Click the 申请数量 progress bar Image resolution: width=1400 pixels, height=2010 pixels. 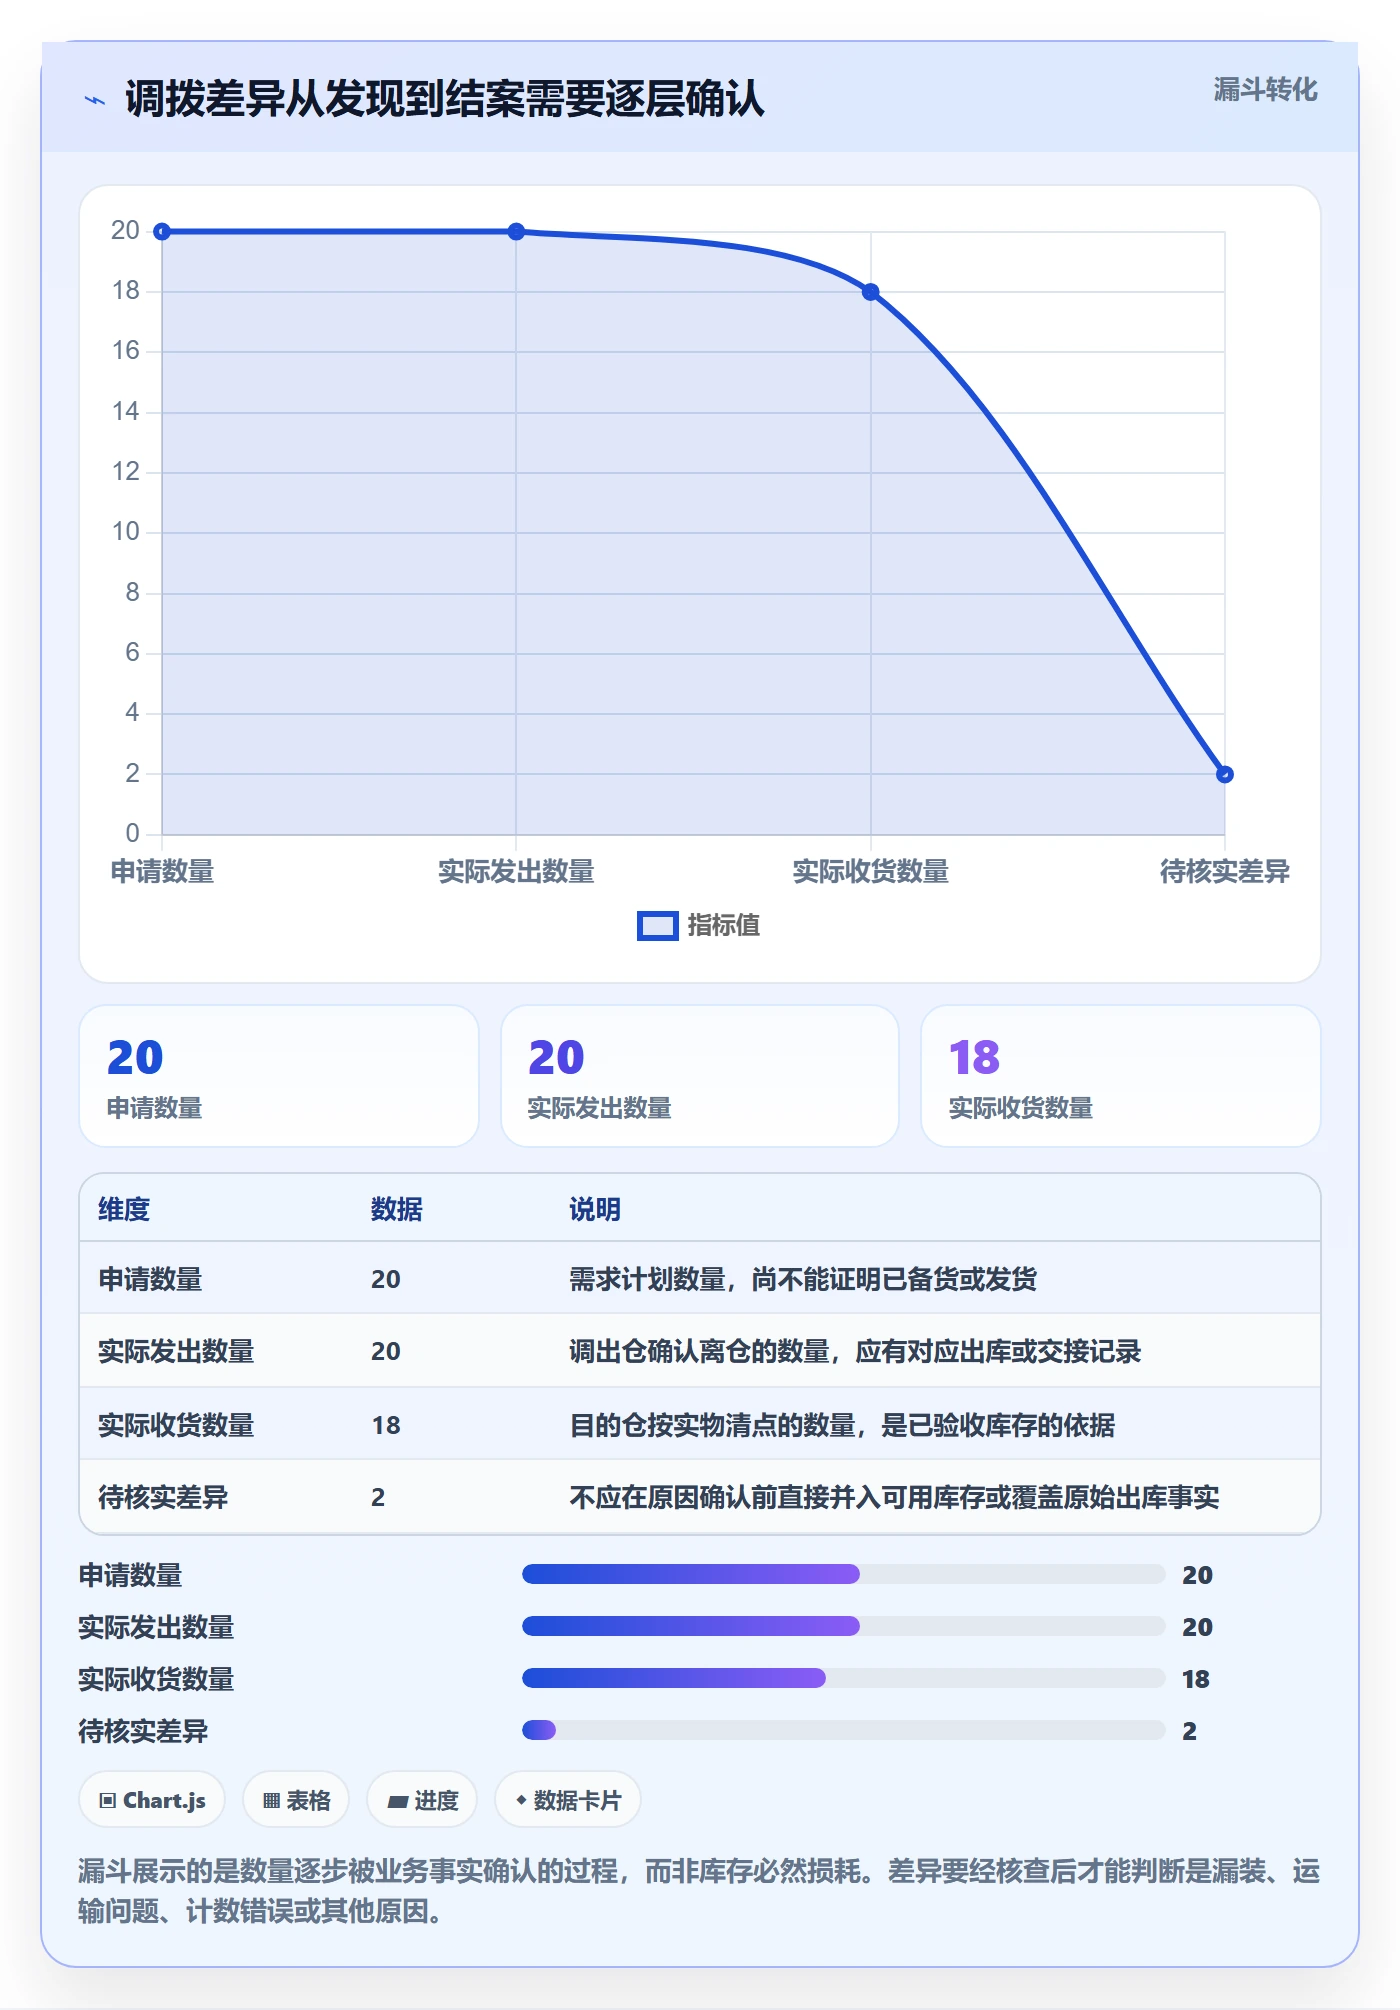tap(843, 1574)
